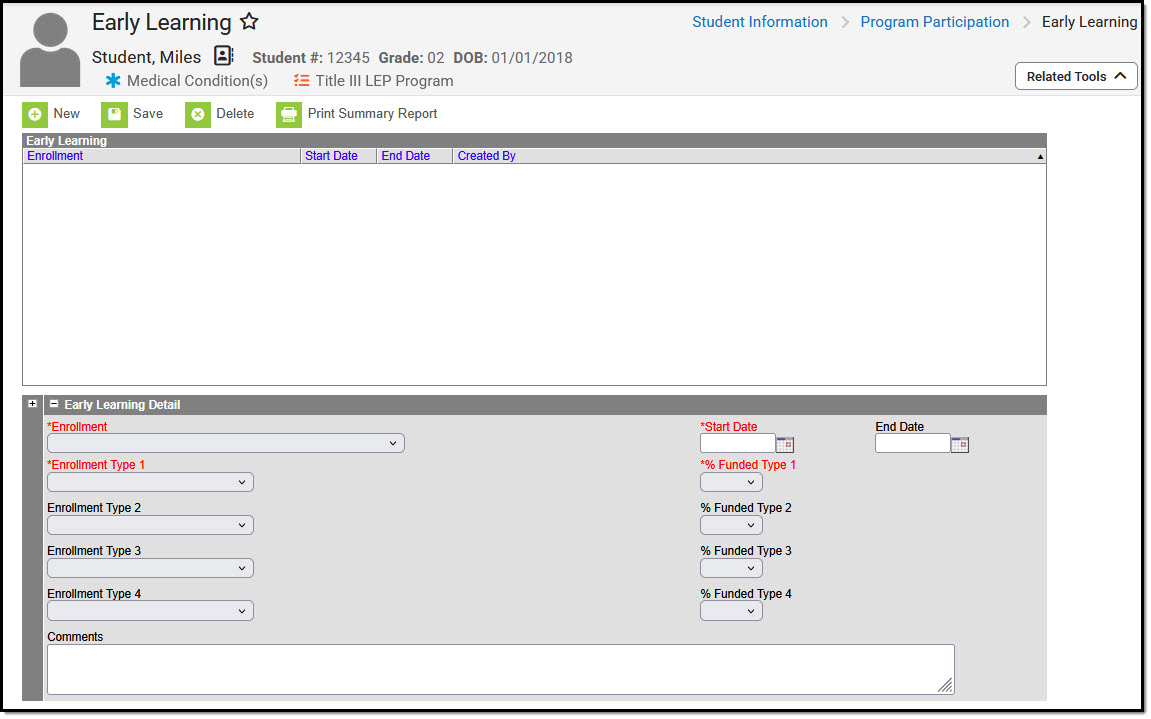Viewport: 1151px width, 719px height.
Task: View the student's Medical Condition(s) flag
Action: point(185,81)
